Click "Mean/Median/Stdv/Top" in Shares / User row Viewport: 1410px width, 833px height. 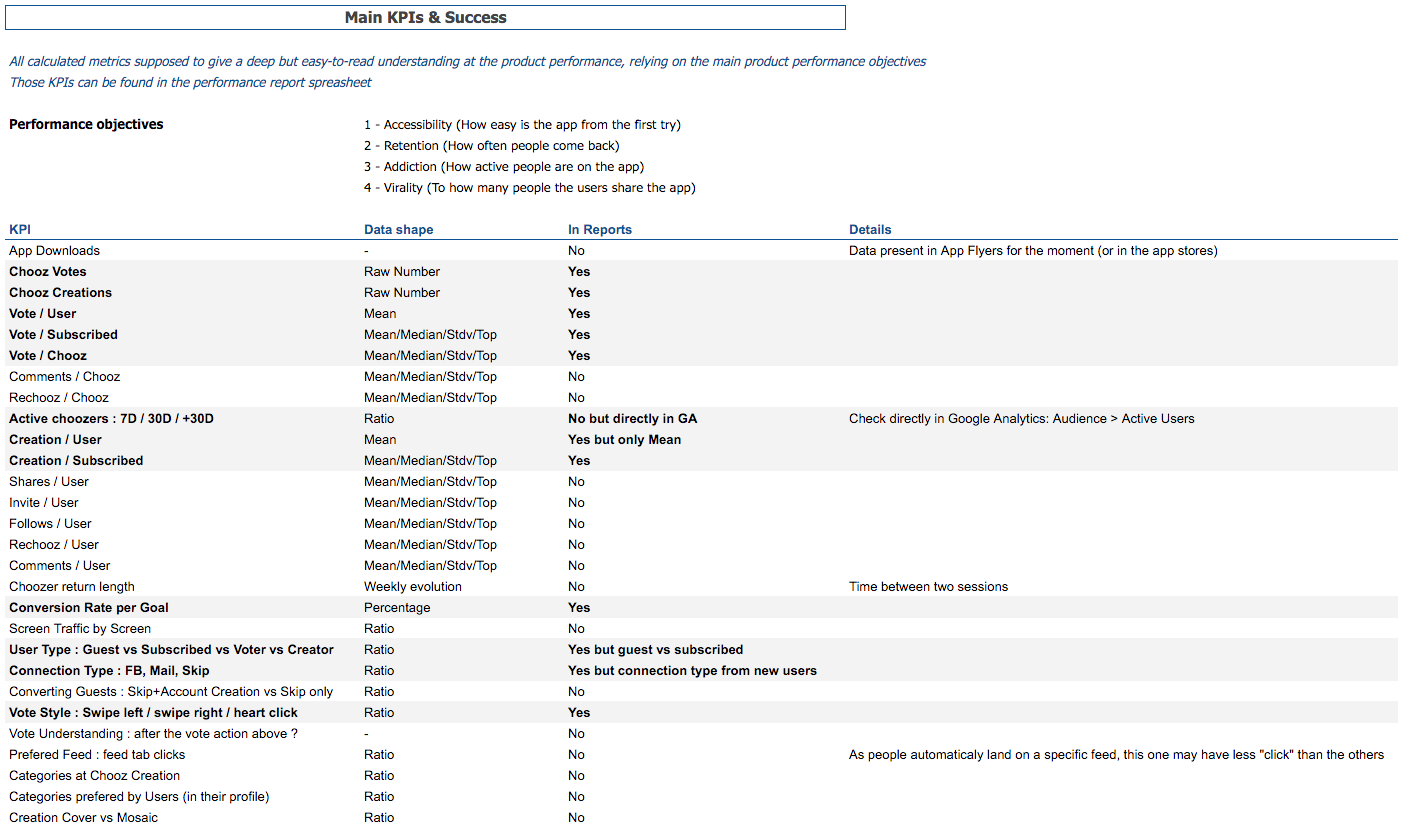430,482
